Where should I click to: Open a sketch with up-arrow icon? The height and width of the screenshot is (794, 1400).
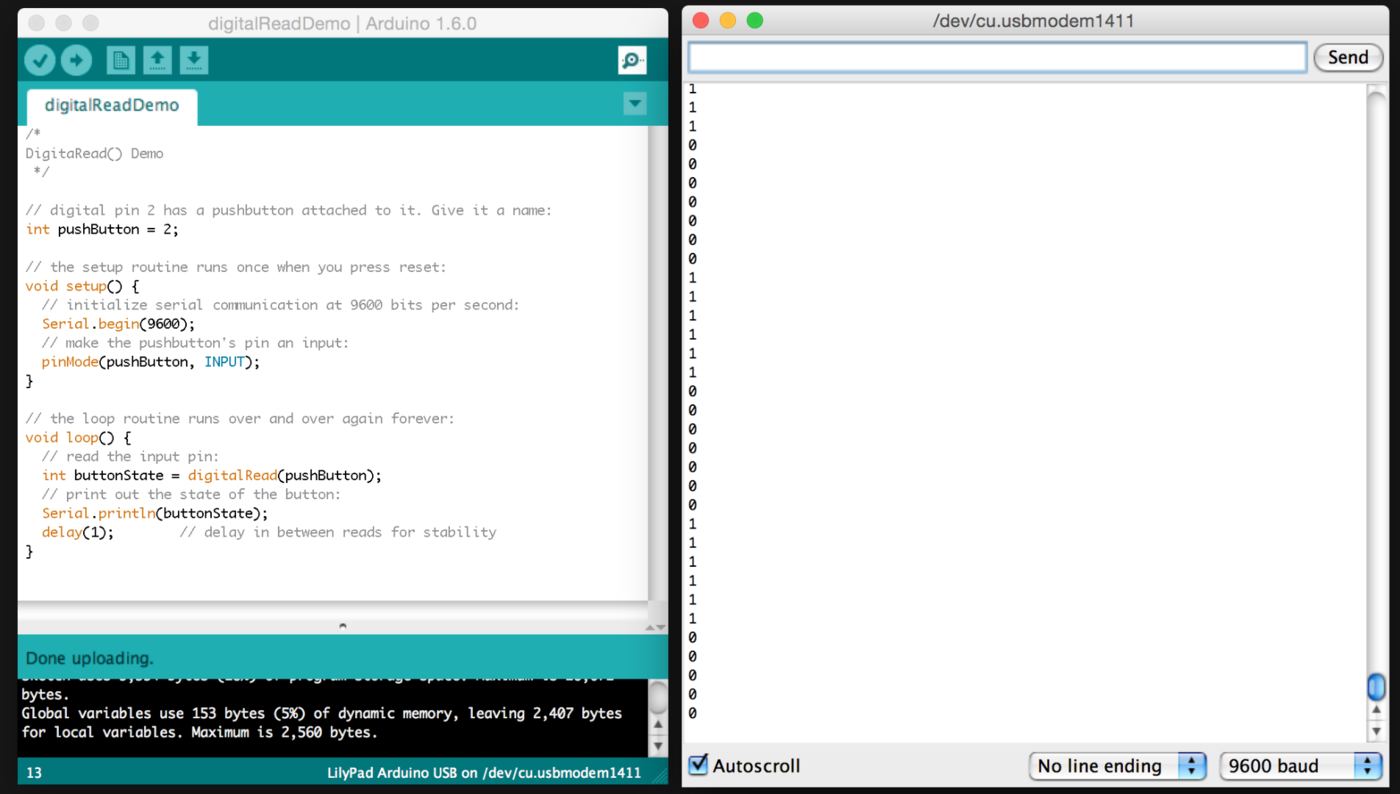click(x=157, y=61)
